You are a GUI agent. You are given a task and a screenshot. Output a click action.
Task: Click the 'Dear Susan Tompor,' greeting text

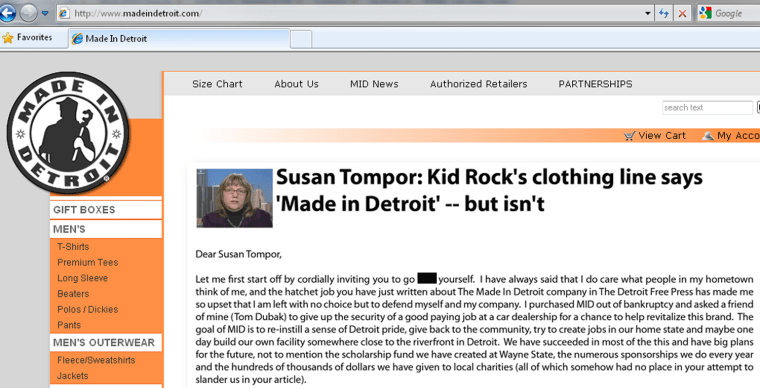click(238, 254)
